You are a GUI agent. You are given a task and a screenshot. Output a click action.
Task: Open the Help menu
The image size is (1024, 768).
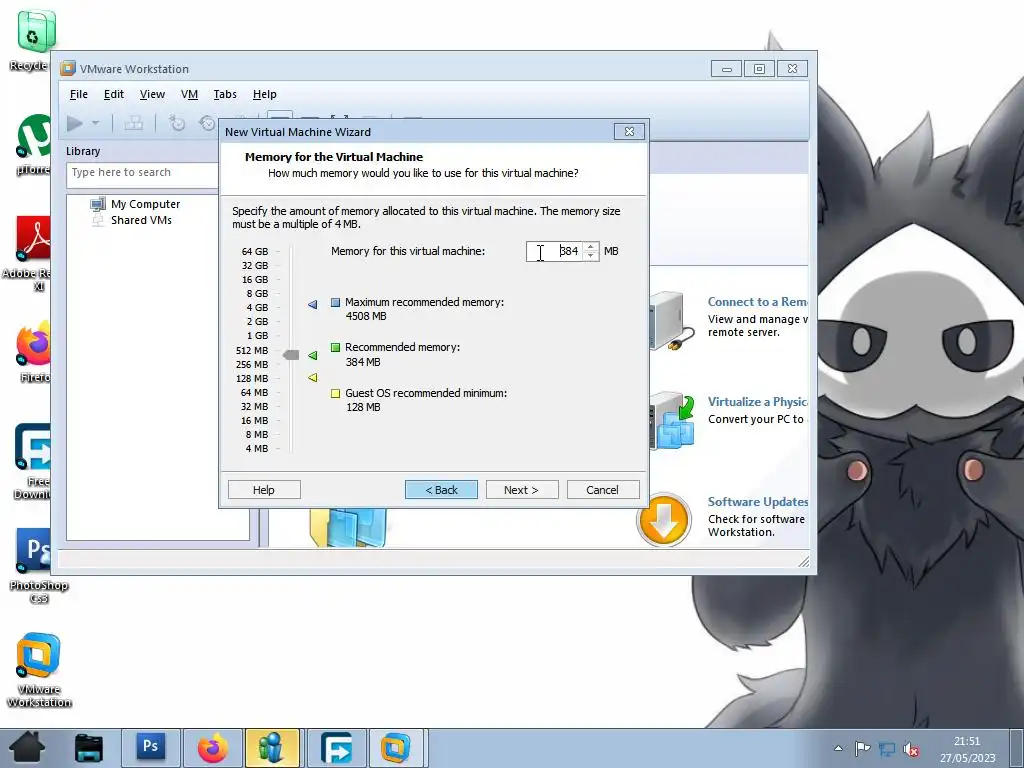point(264,94)
